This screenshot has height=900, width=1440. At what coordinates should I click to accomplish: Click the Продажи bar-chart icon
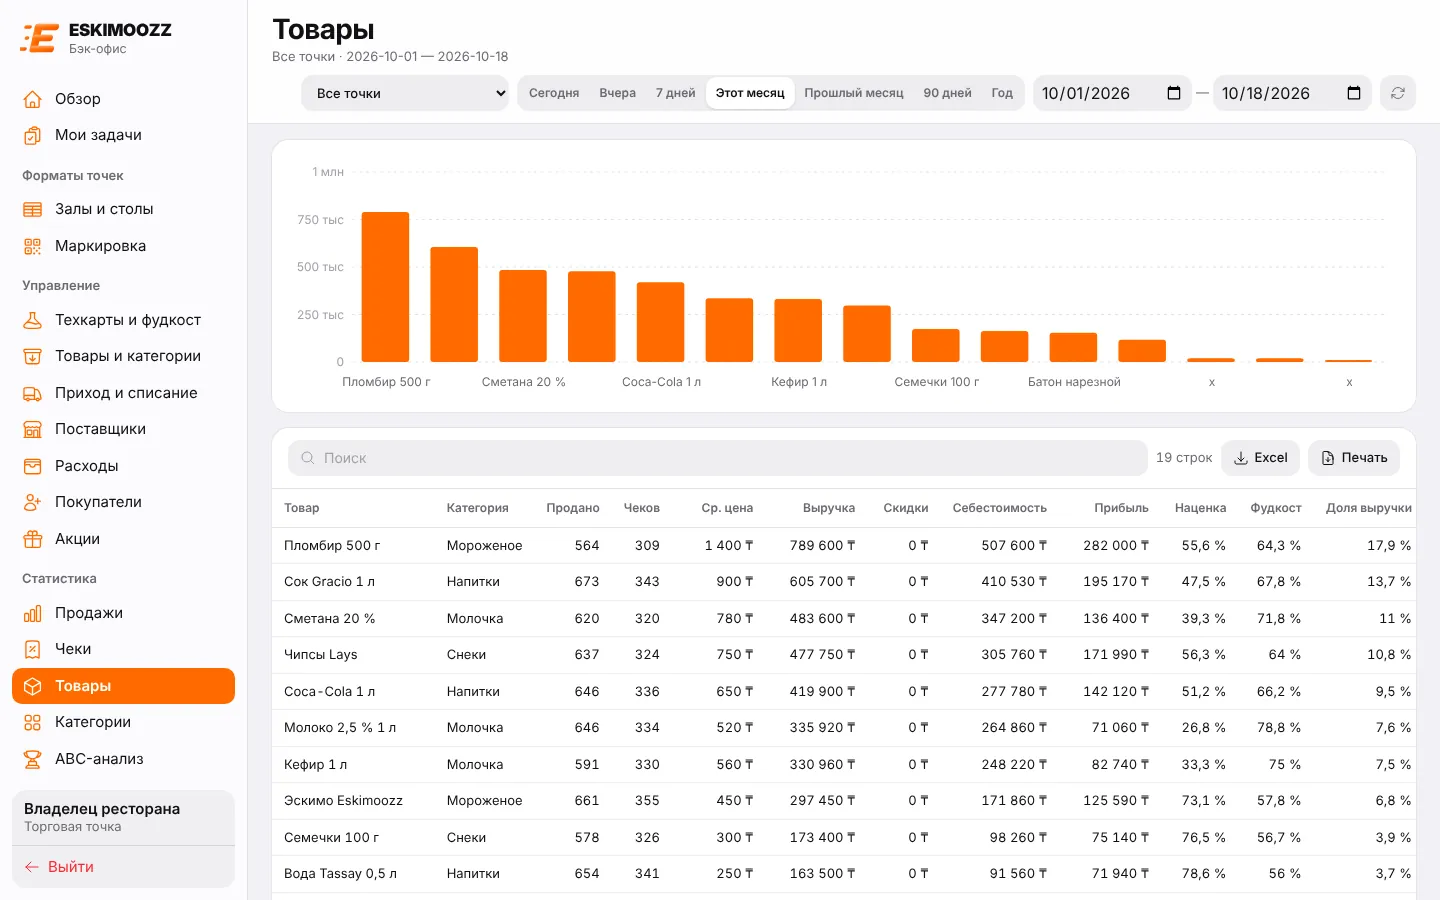point(33,613)
